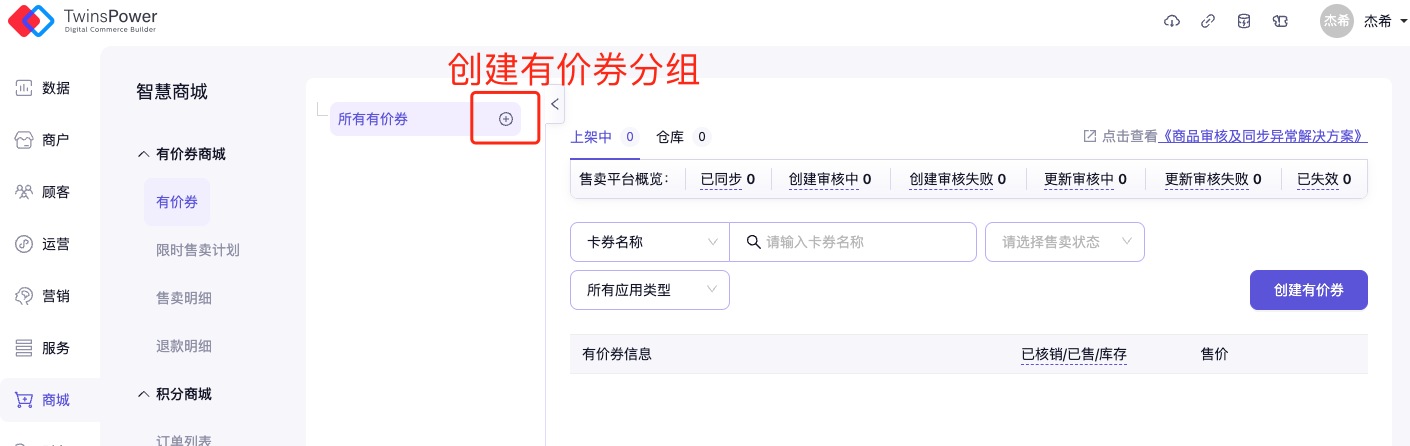Viewport: 1410px width, 446px height.
Task: Click the 请输入卡券名称 search field
Action: click(x=864, y=242)
